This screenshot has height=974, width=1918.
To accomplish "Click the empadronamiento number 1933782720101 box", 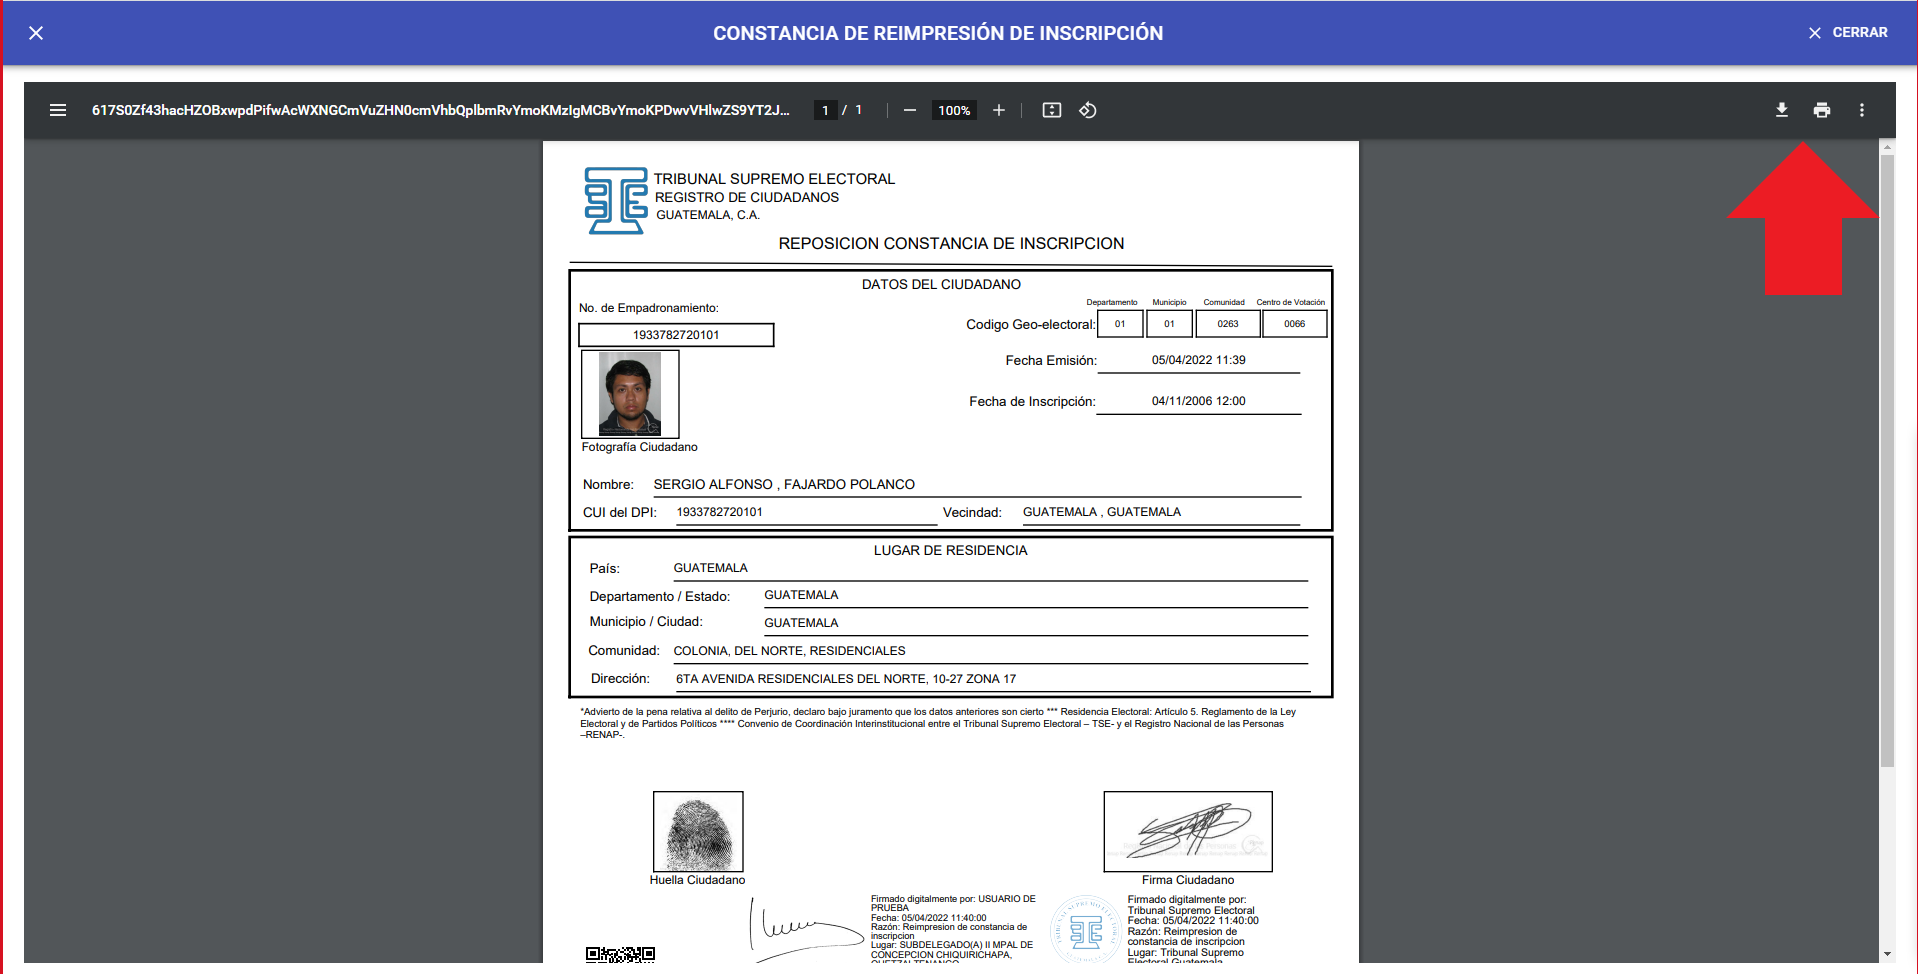I will coord(676,335).
